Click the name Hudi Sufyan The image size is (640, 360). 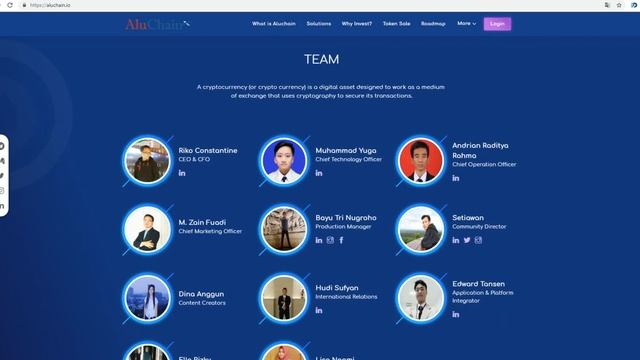pos(337,288)
